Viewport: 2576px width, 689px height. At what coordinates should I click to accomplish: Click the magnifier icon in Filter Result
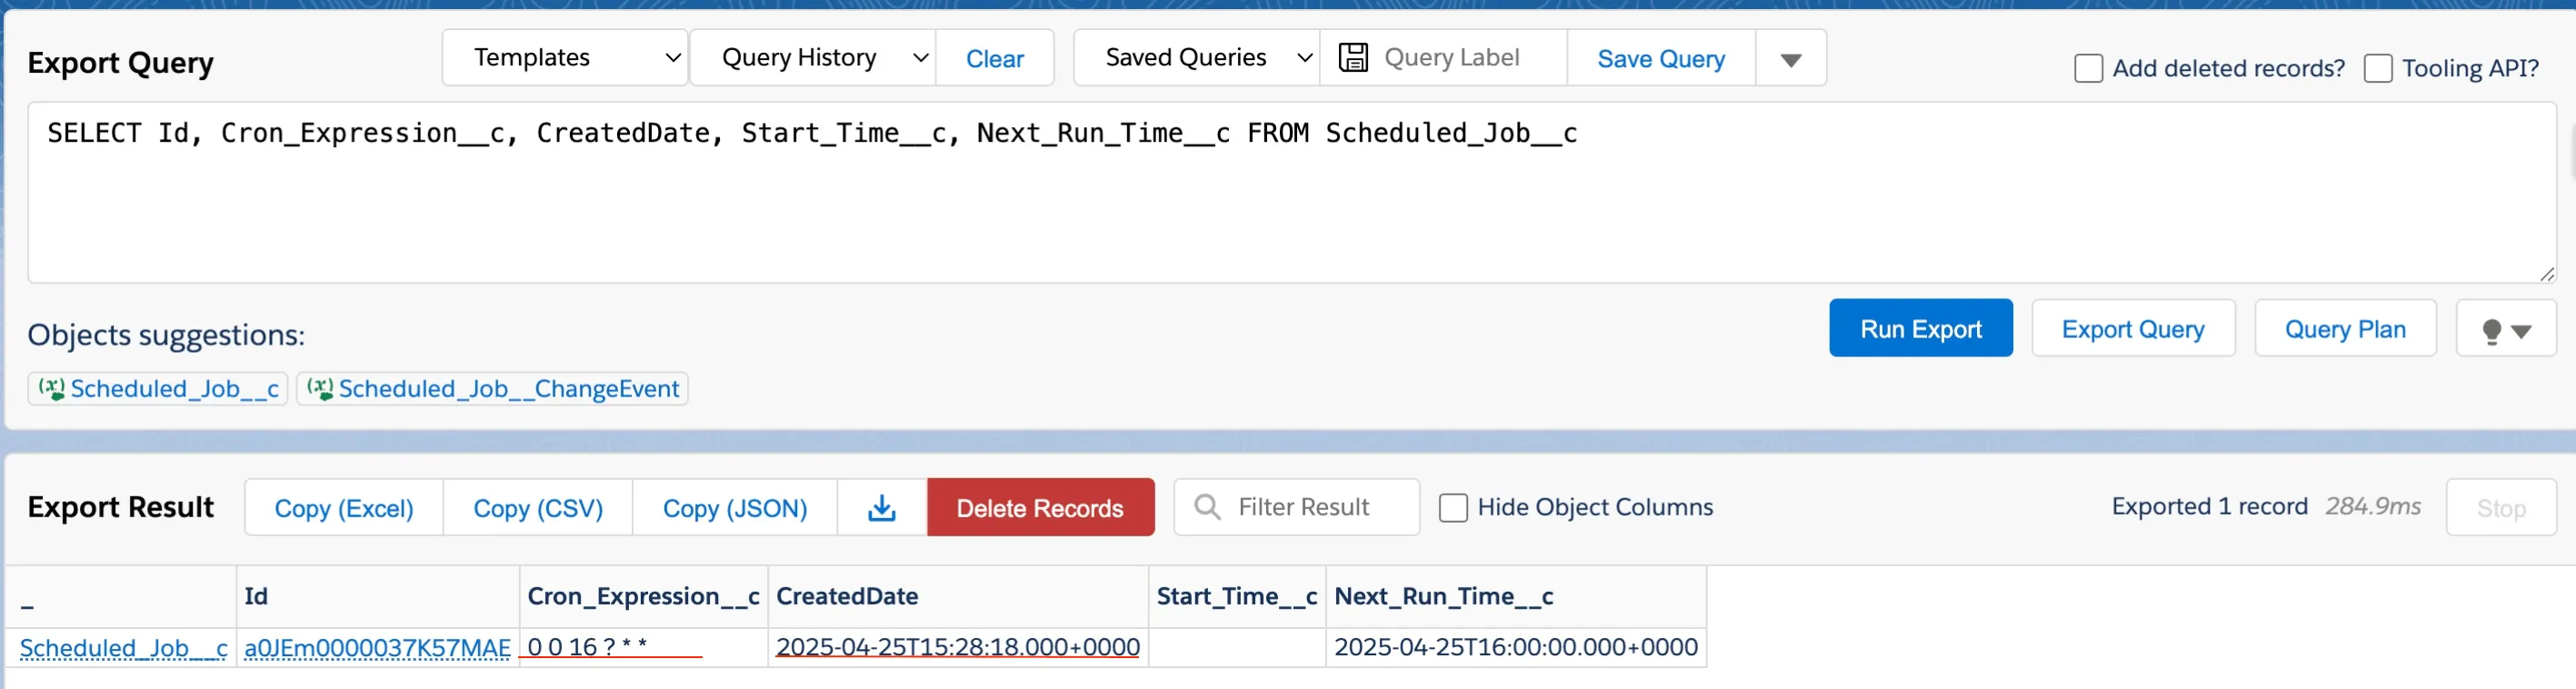click(x=1207, y=507)
